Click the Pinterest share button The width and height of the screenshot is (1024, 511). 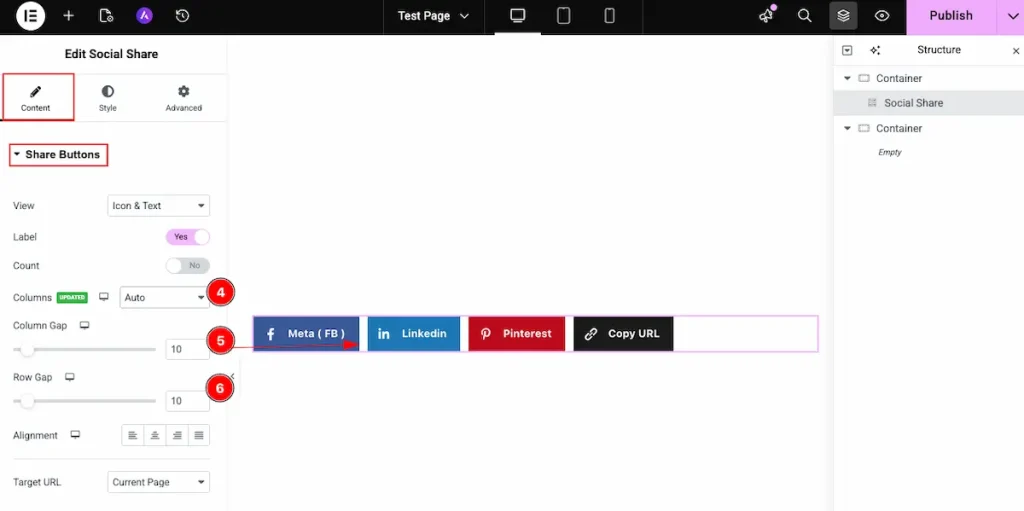[x=517, y=334]
